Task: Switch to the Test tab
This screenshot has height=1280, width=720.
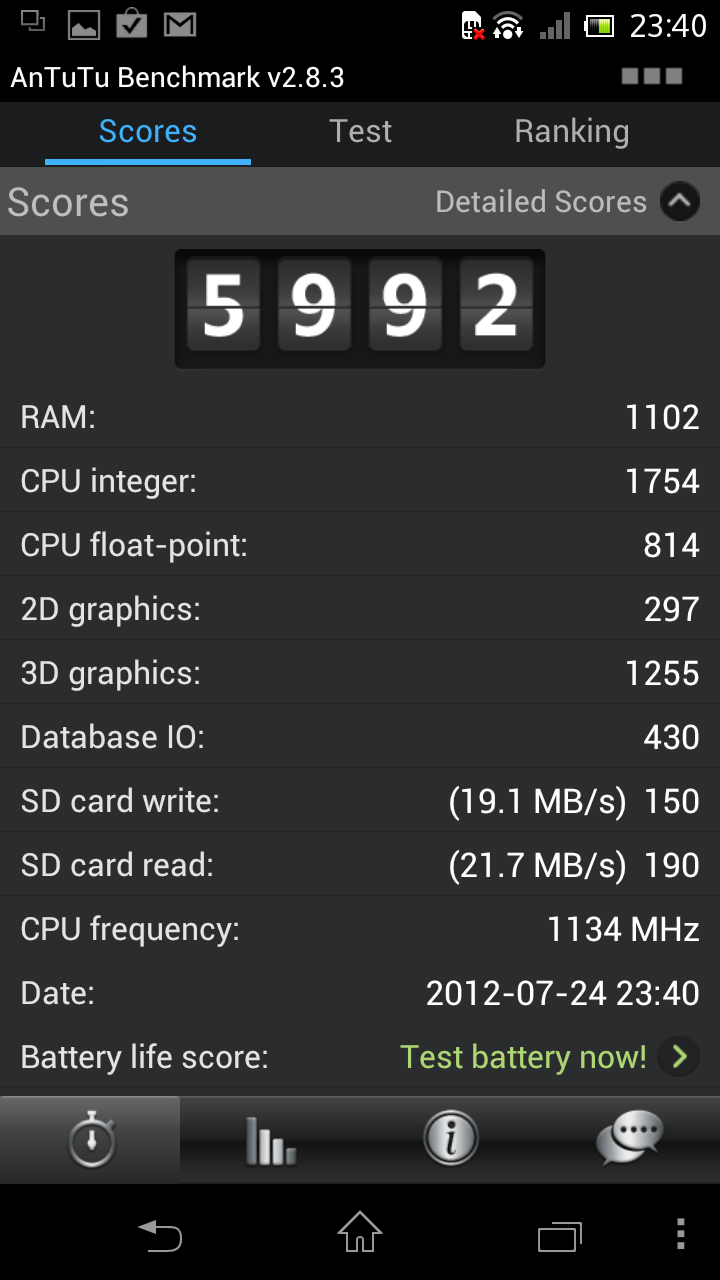Action: point(361,132)
